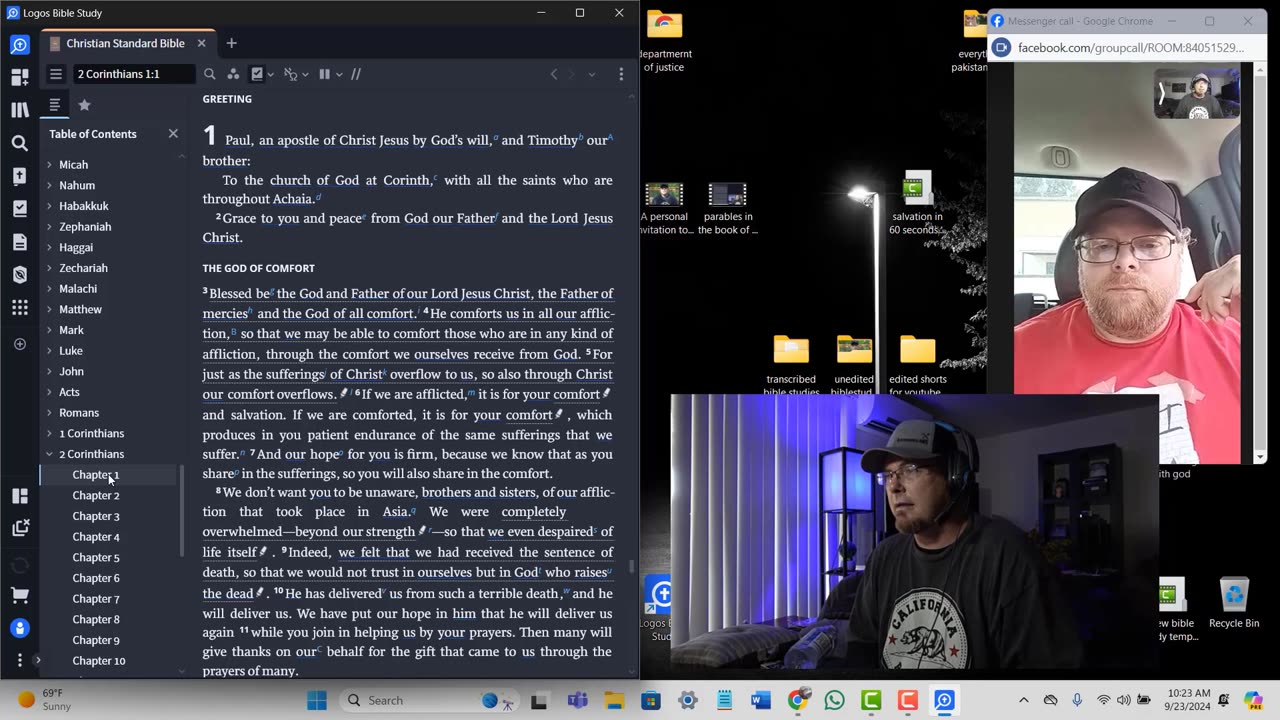
Task: Open the three-dots resource icon in Bible toolbar
Action: [233, 74]
